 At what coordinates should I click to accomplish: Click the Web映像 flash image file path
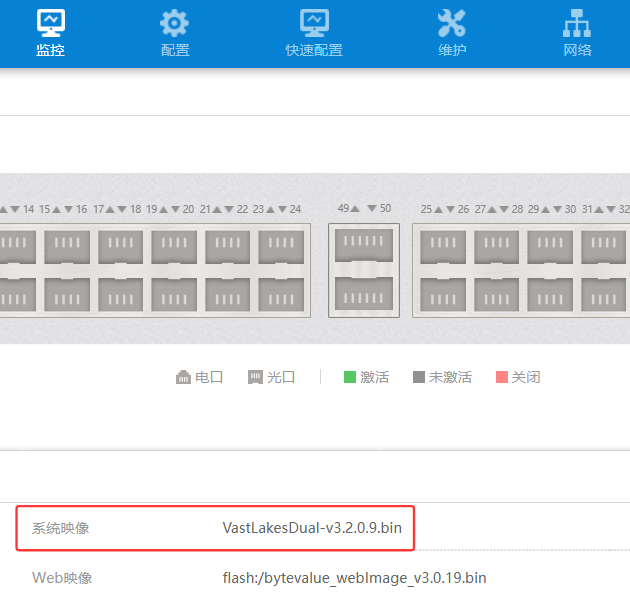(x=354, y=578)
